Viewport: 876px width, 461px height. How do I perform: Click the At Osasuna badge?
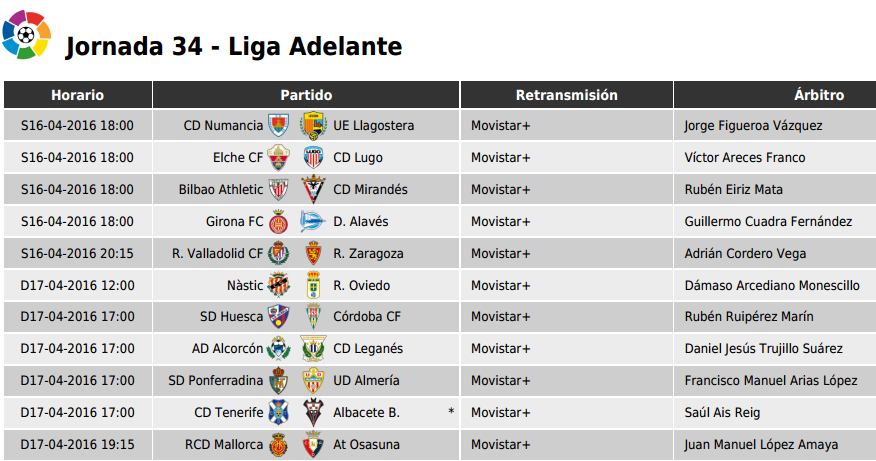(x=313, y=445)
